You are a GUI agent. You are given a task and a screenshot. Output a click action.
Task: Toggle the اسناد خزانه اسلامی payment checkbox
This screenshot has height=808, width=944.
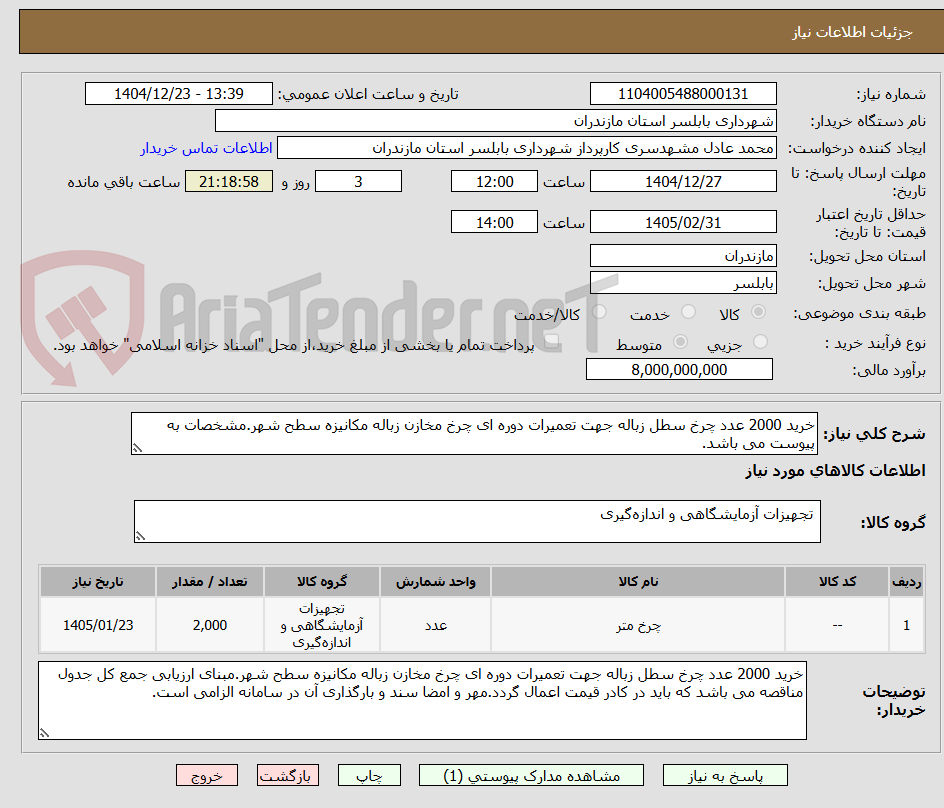coord(551,343)
